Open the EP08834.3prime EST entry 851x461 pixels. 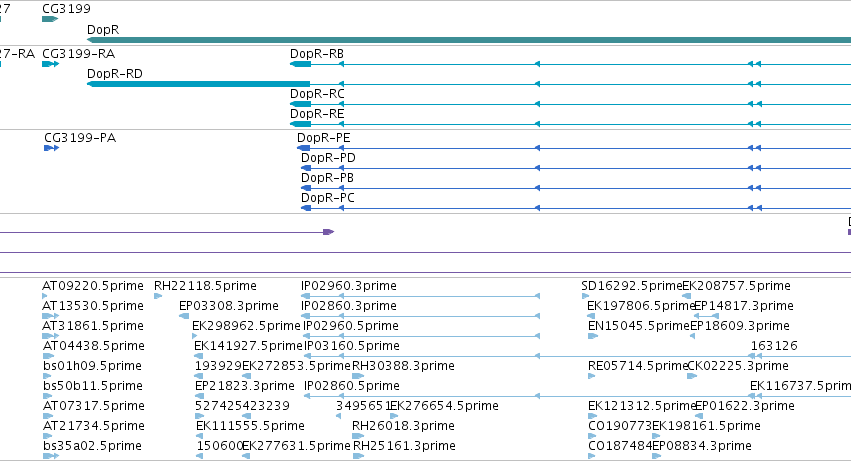pos(702,446)
